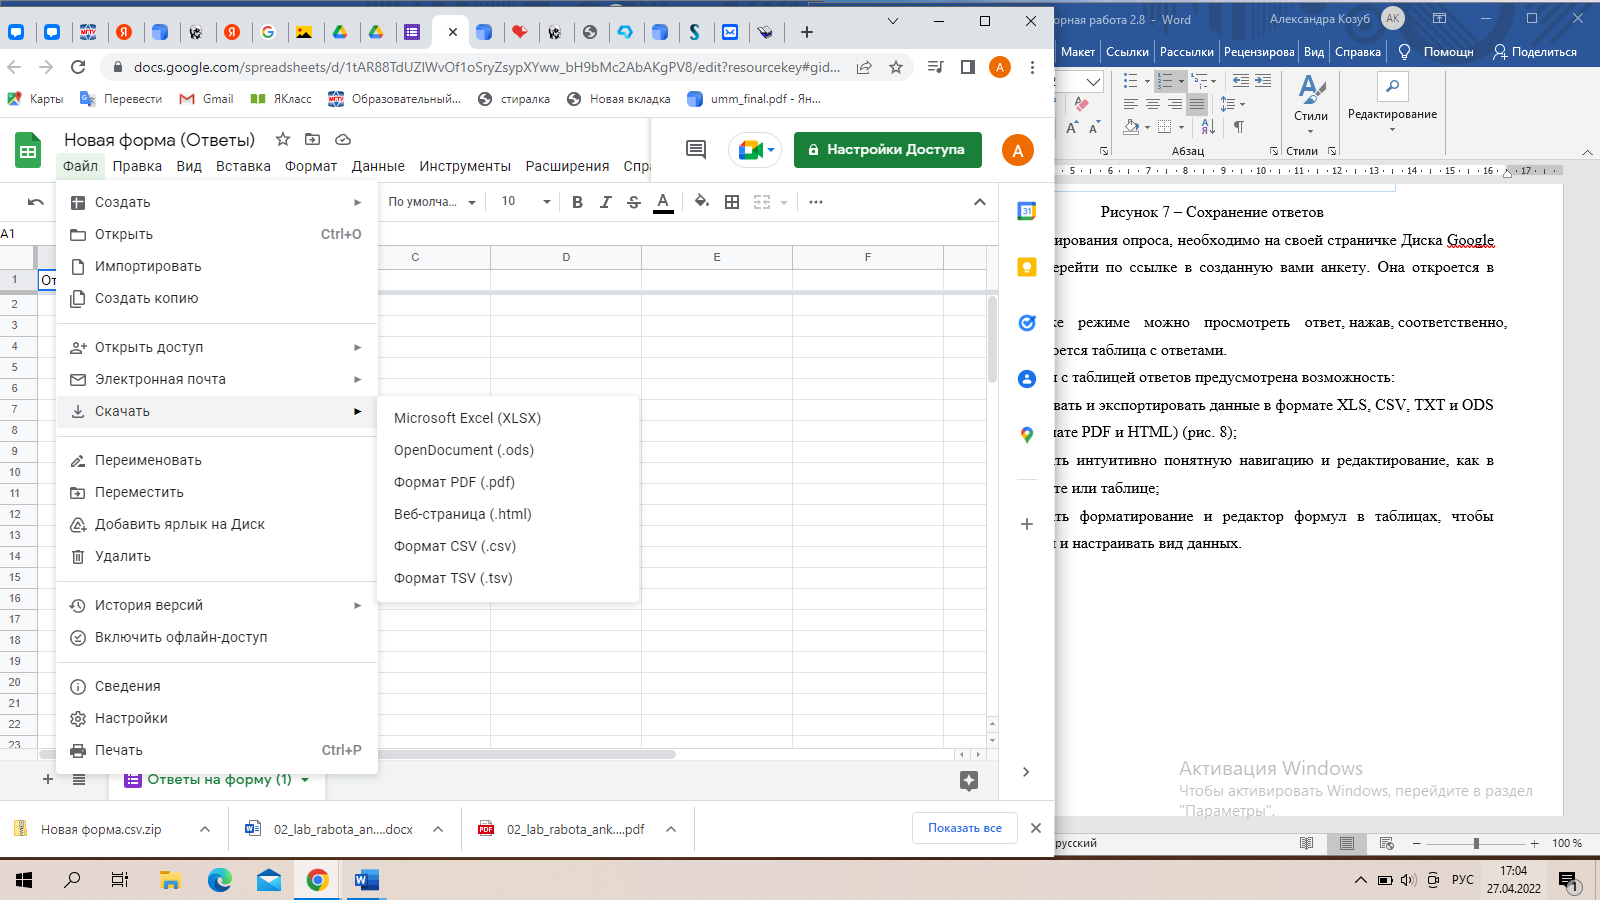Start a Google Meet call from Sheets
This screenshot has height=900, width=1600.
pos(755,150)
